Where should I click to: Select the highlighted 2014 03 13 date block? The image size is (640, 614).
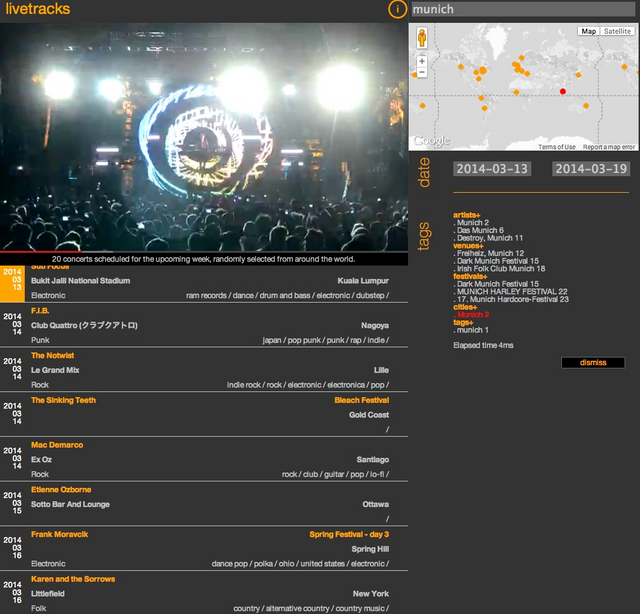(x=12, y=283)
